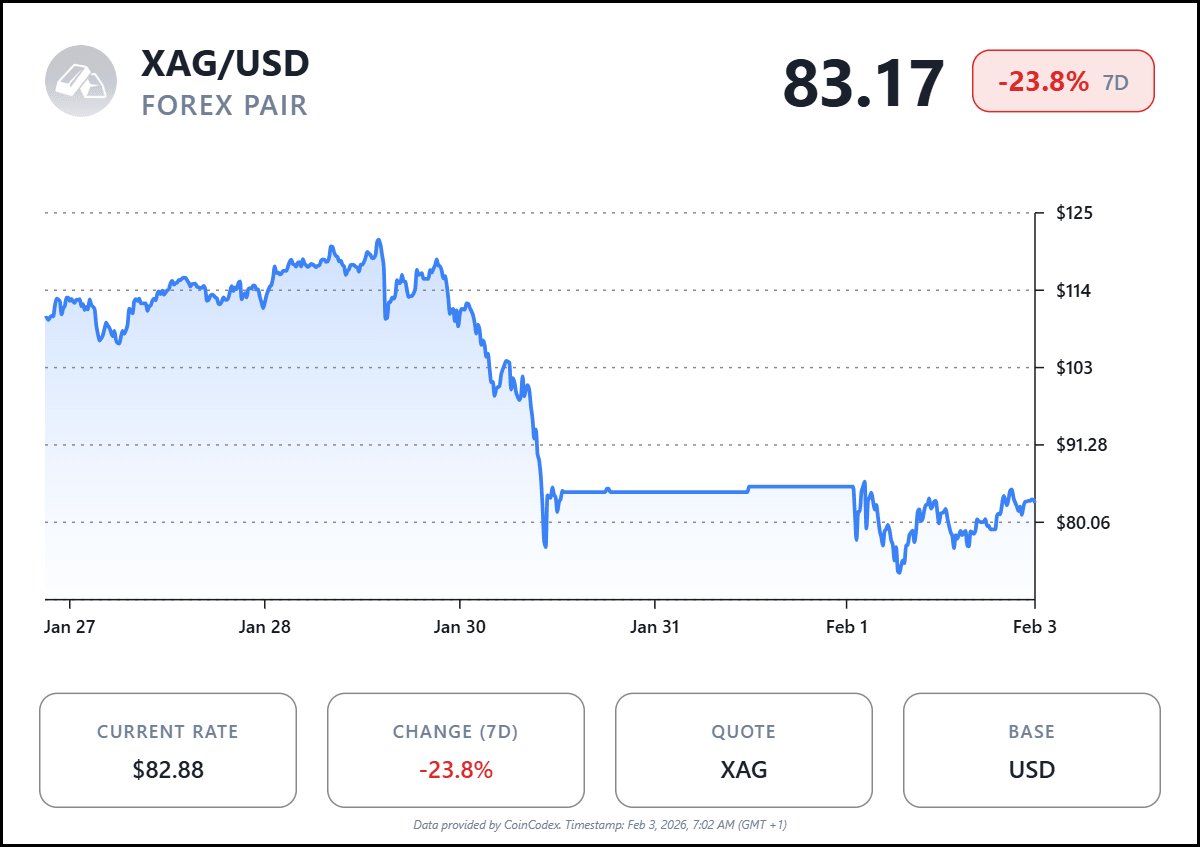1200x847 pixels.
Task: Open the Change (7D) card
Action: (x=456, y=750)
